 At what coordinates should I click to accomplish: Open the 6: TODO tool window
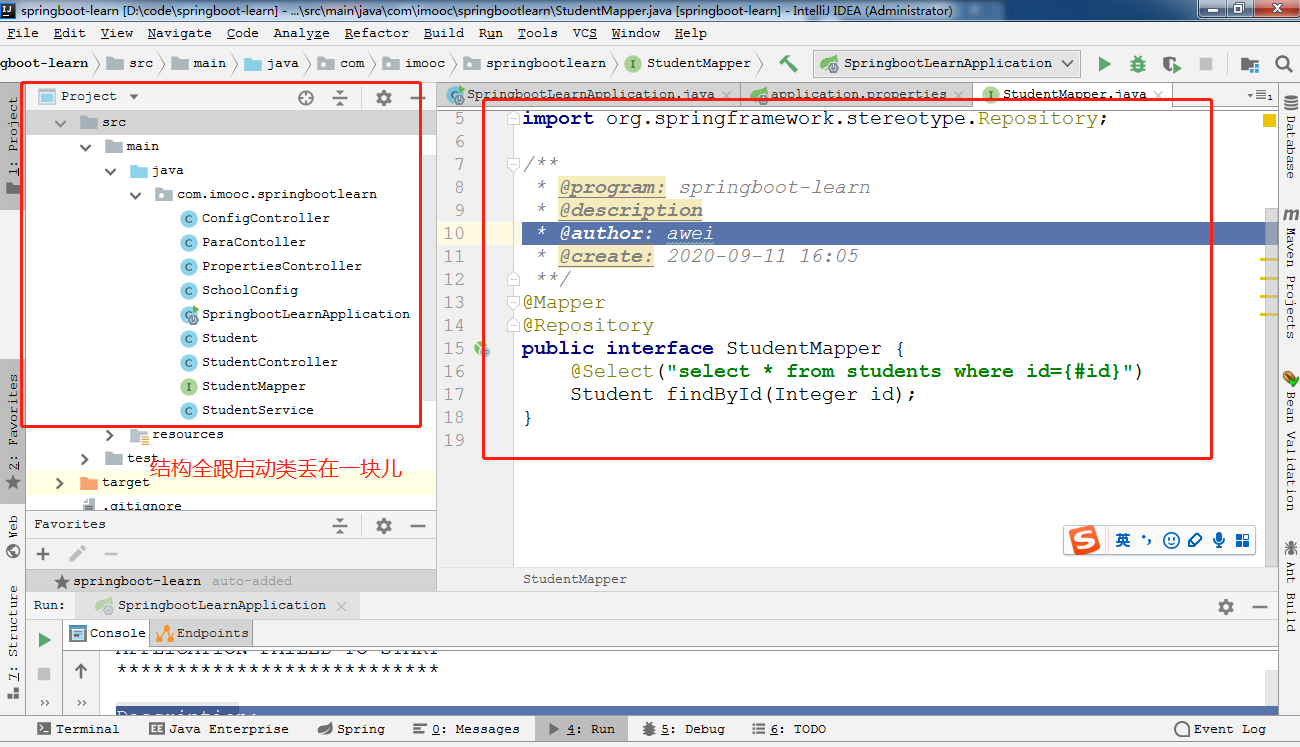coord(789,729)
